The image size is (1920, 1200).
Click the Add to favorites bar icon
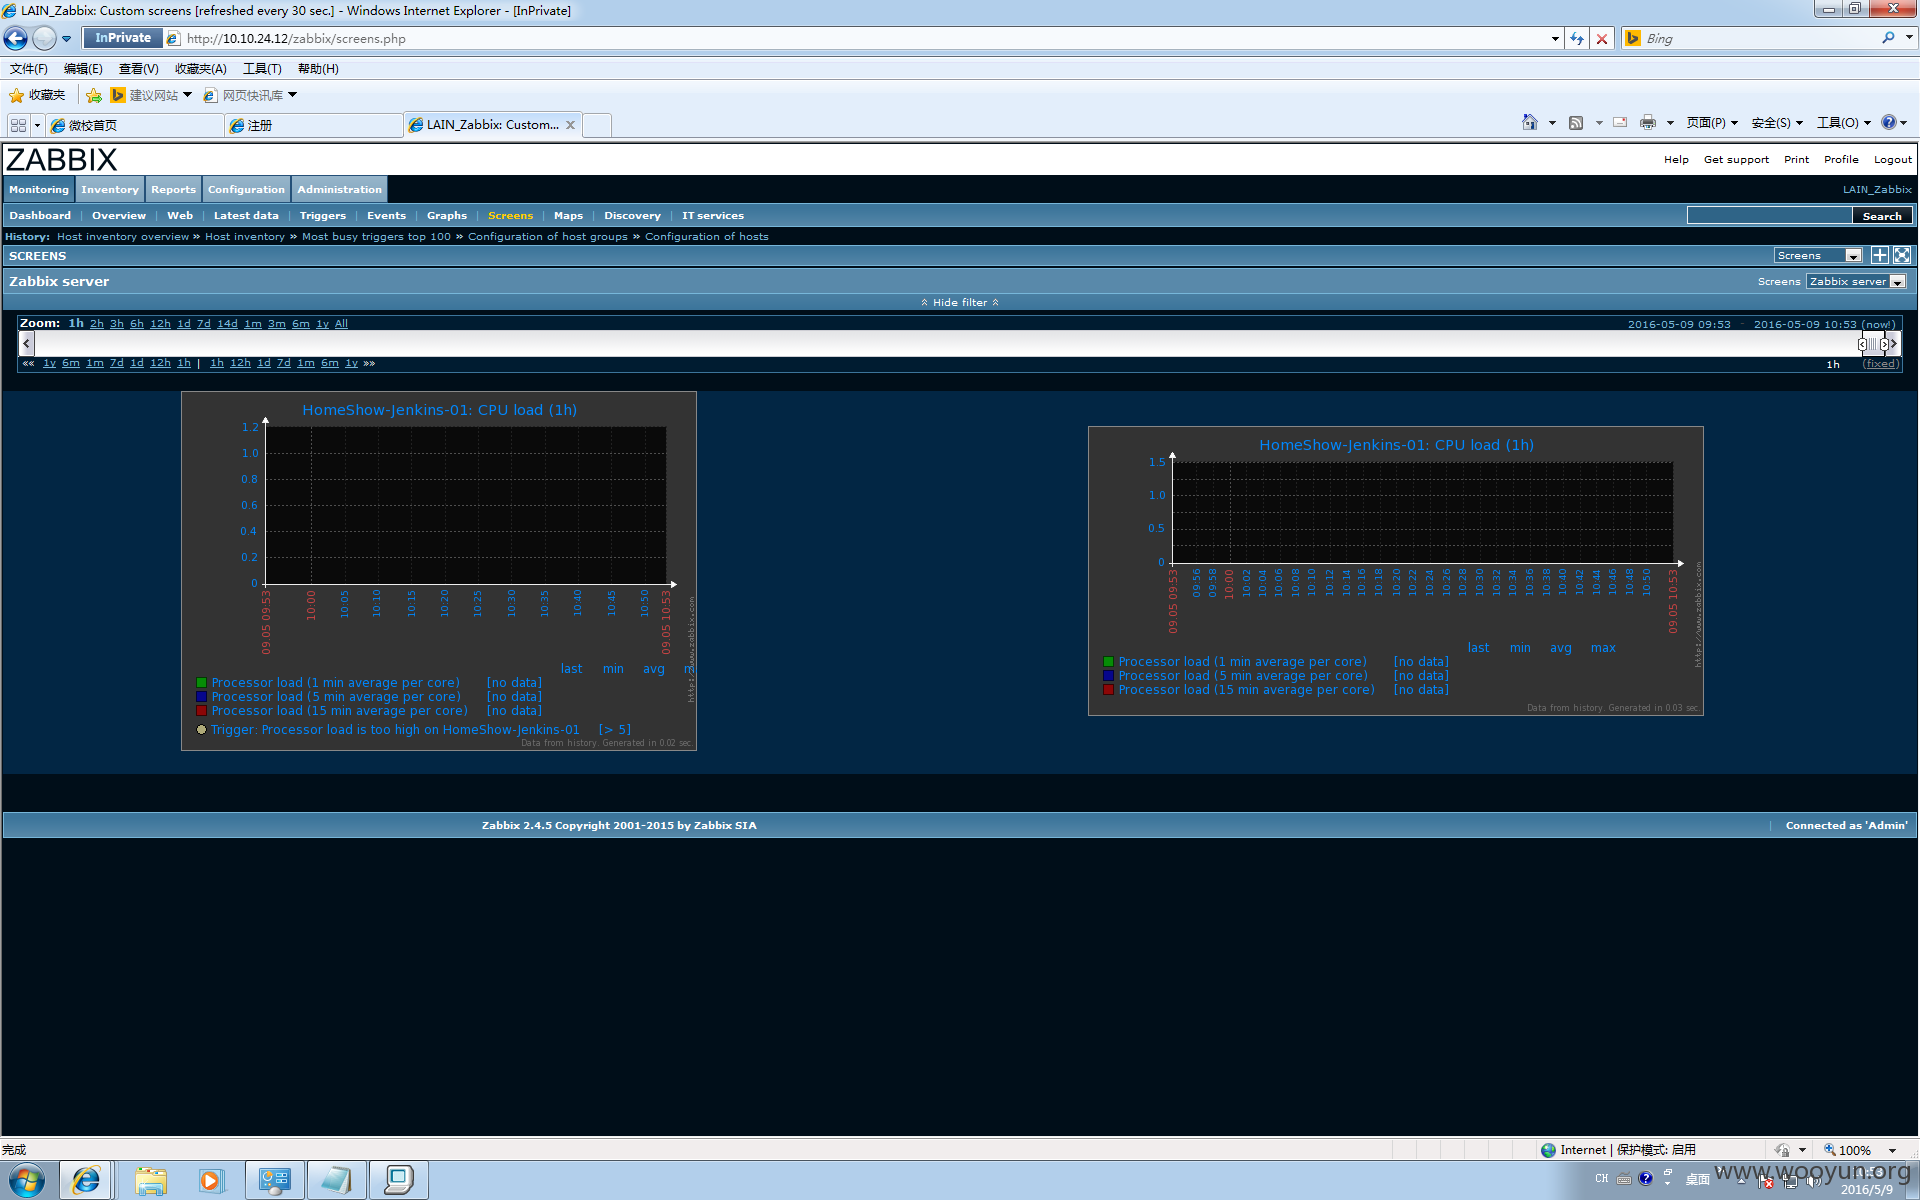pos(94,95)
